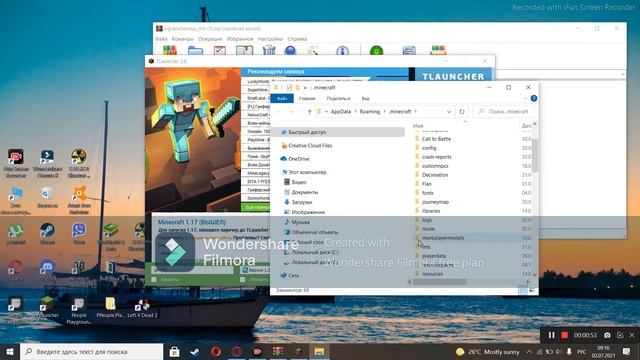Open the Version dropdown in TLauncher
Viewport: 640px width, 360px height.
255,270
